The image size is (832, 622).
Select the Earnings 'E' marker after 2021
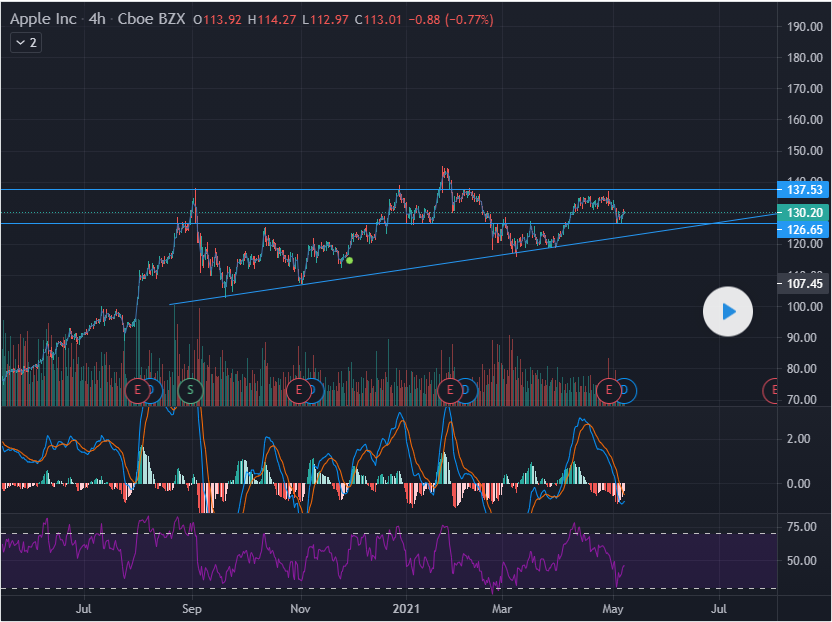click(x=450, y=389)
